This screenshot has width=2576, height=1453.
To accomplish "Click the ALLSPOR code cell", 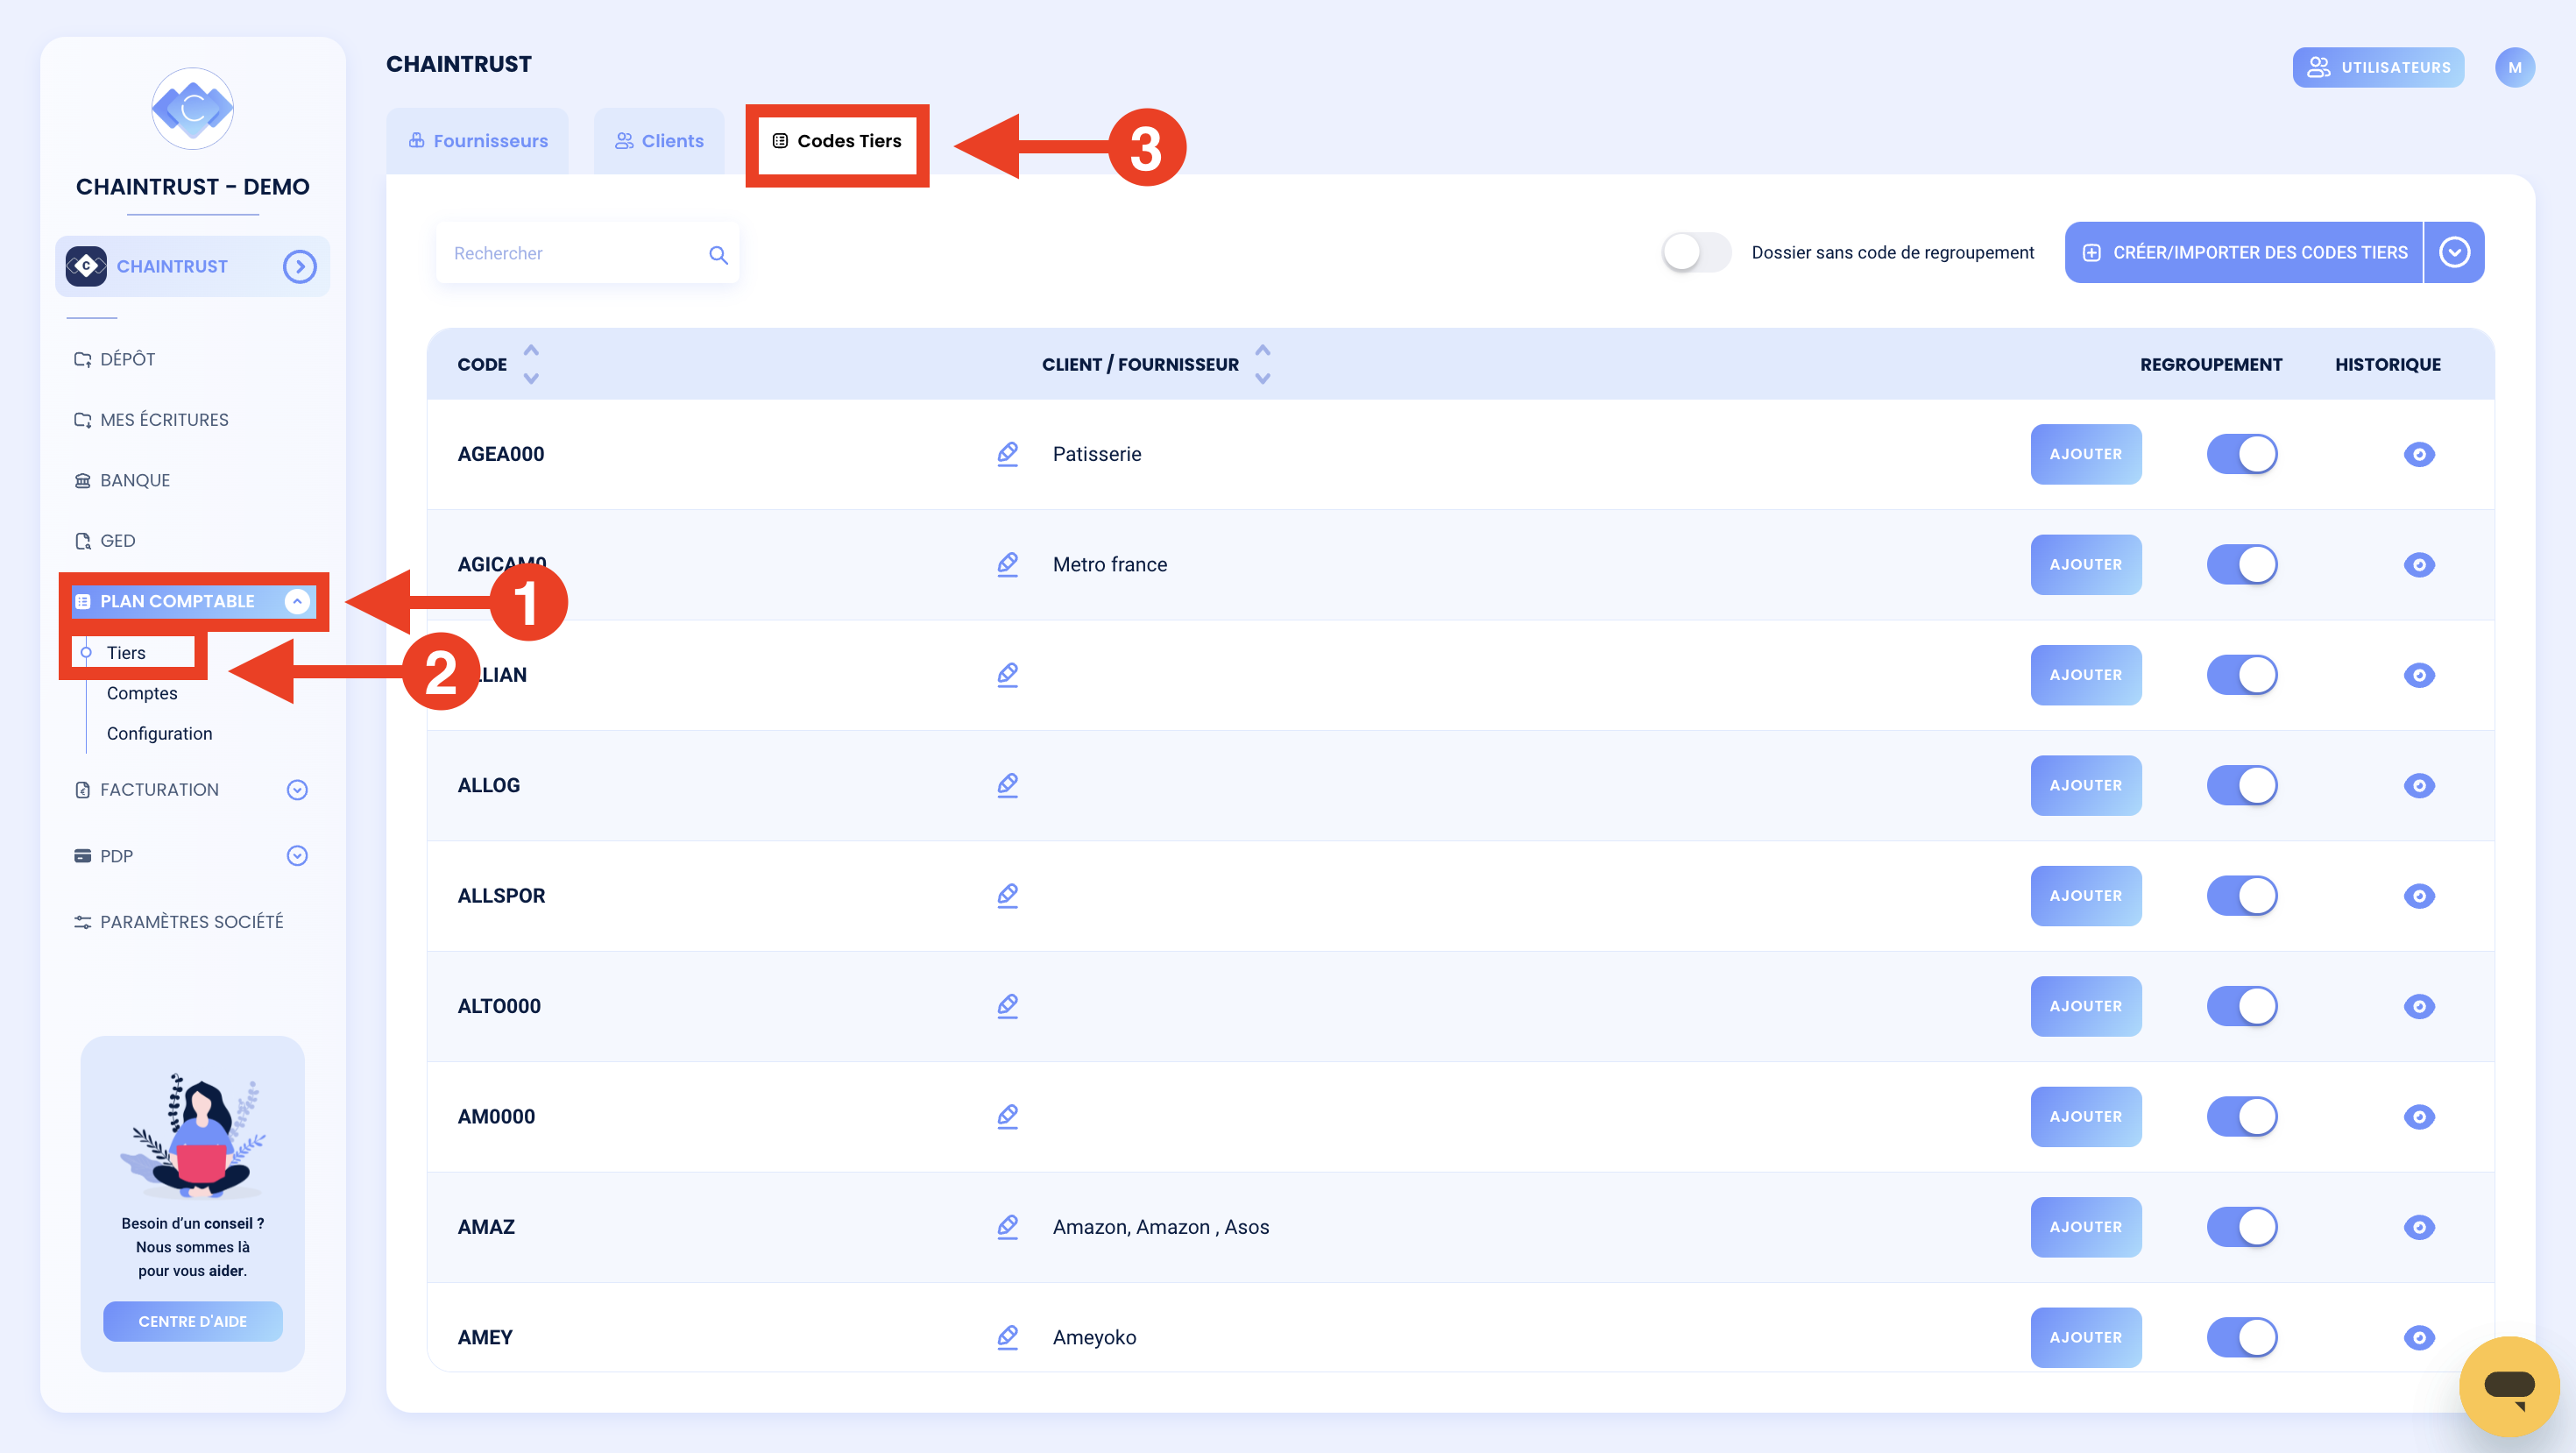I will pyautogui.click(x=501, y=896).
